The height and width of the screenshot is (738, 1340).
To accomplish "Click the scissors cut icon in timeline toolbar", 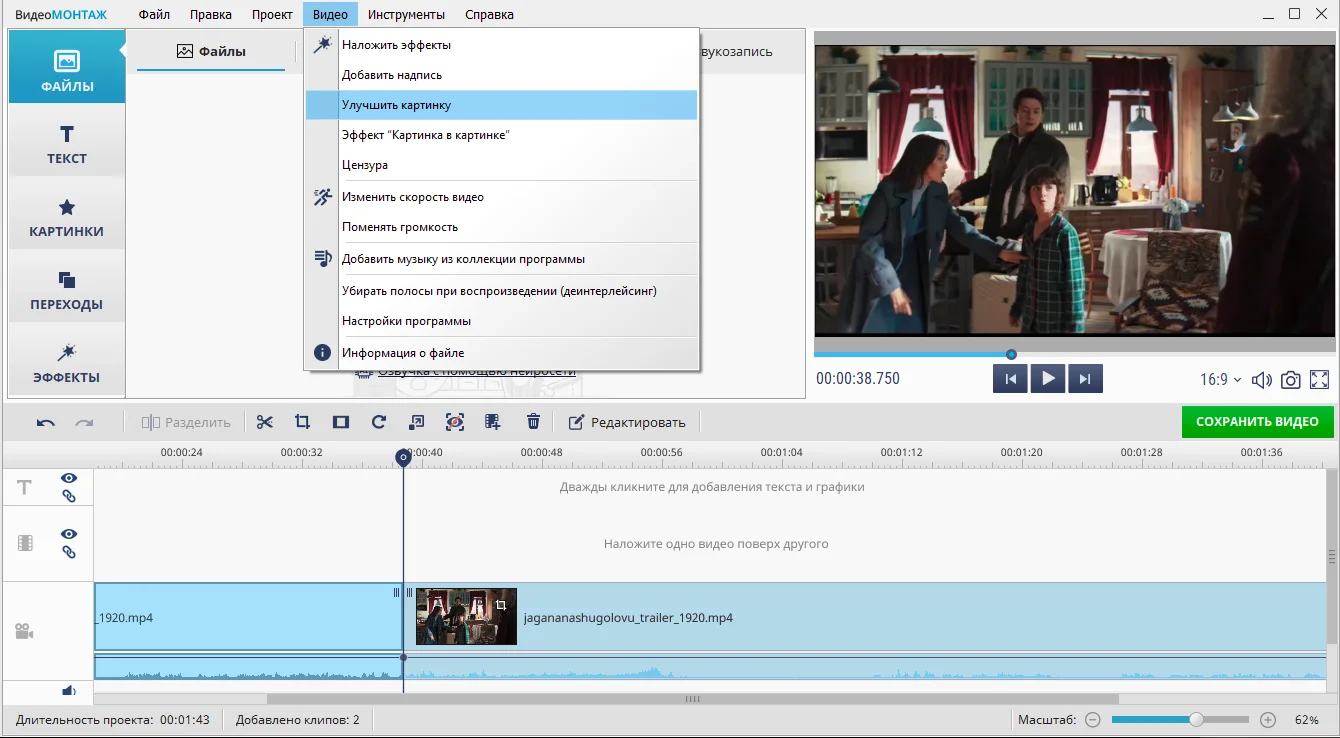I will coord(264,422).
